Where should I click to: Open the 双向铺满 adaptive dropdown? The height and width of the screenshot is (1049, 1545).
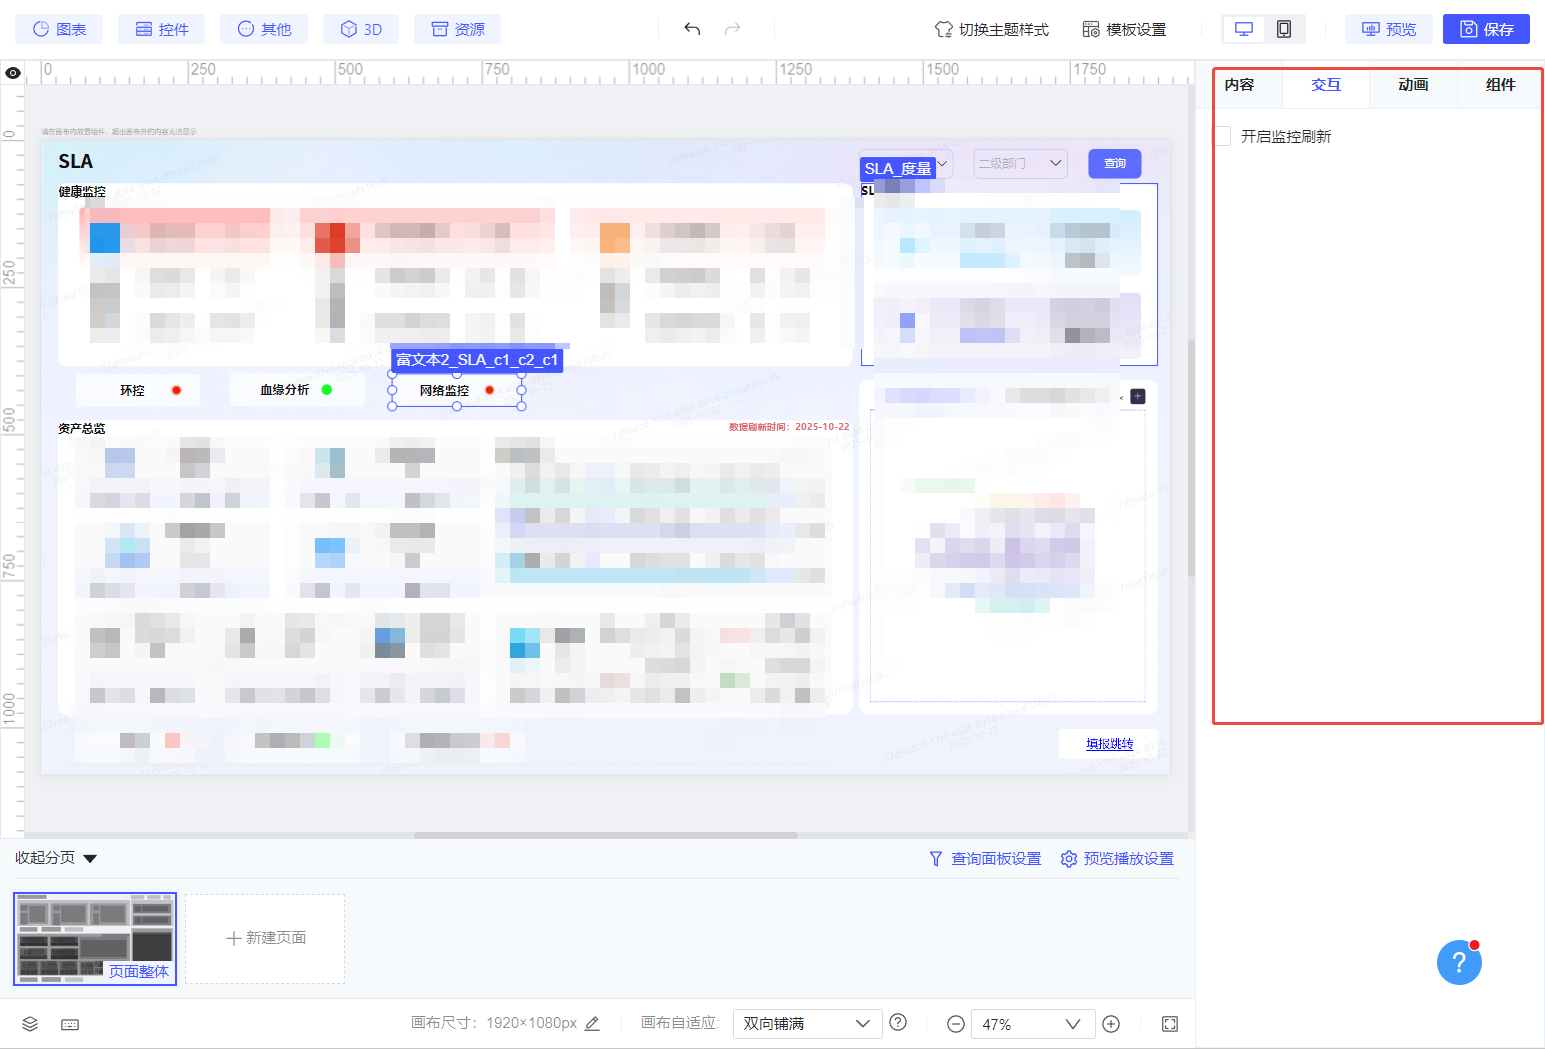coord(806,1024)
